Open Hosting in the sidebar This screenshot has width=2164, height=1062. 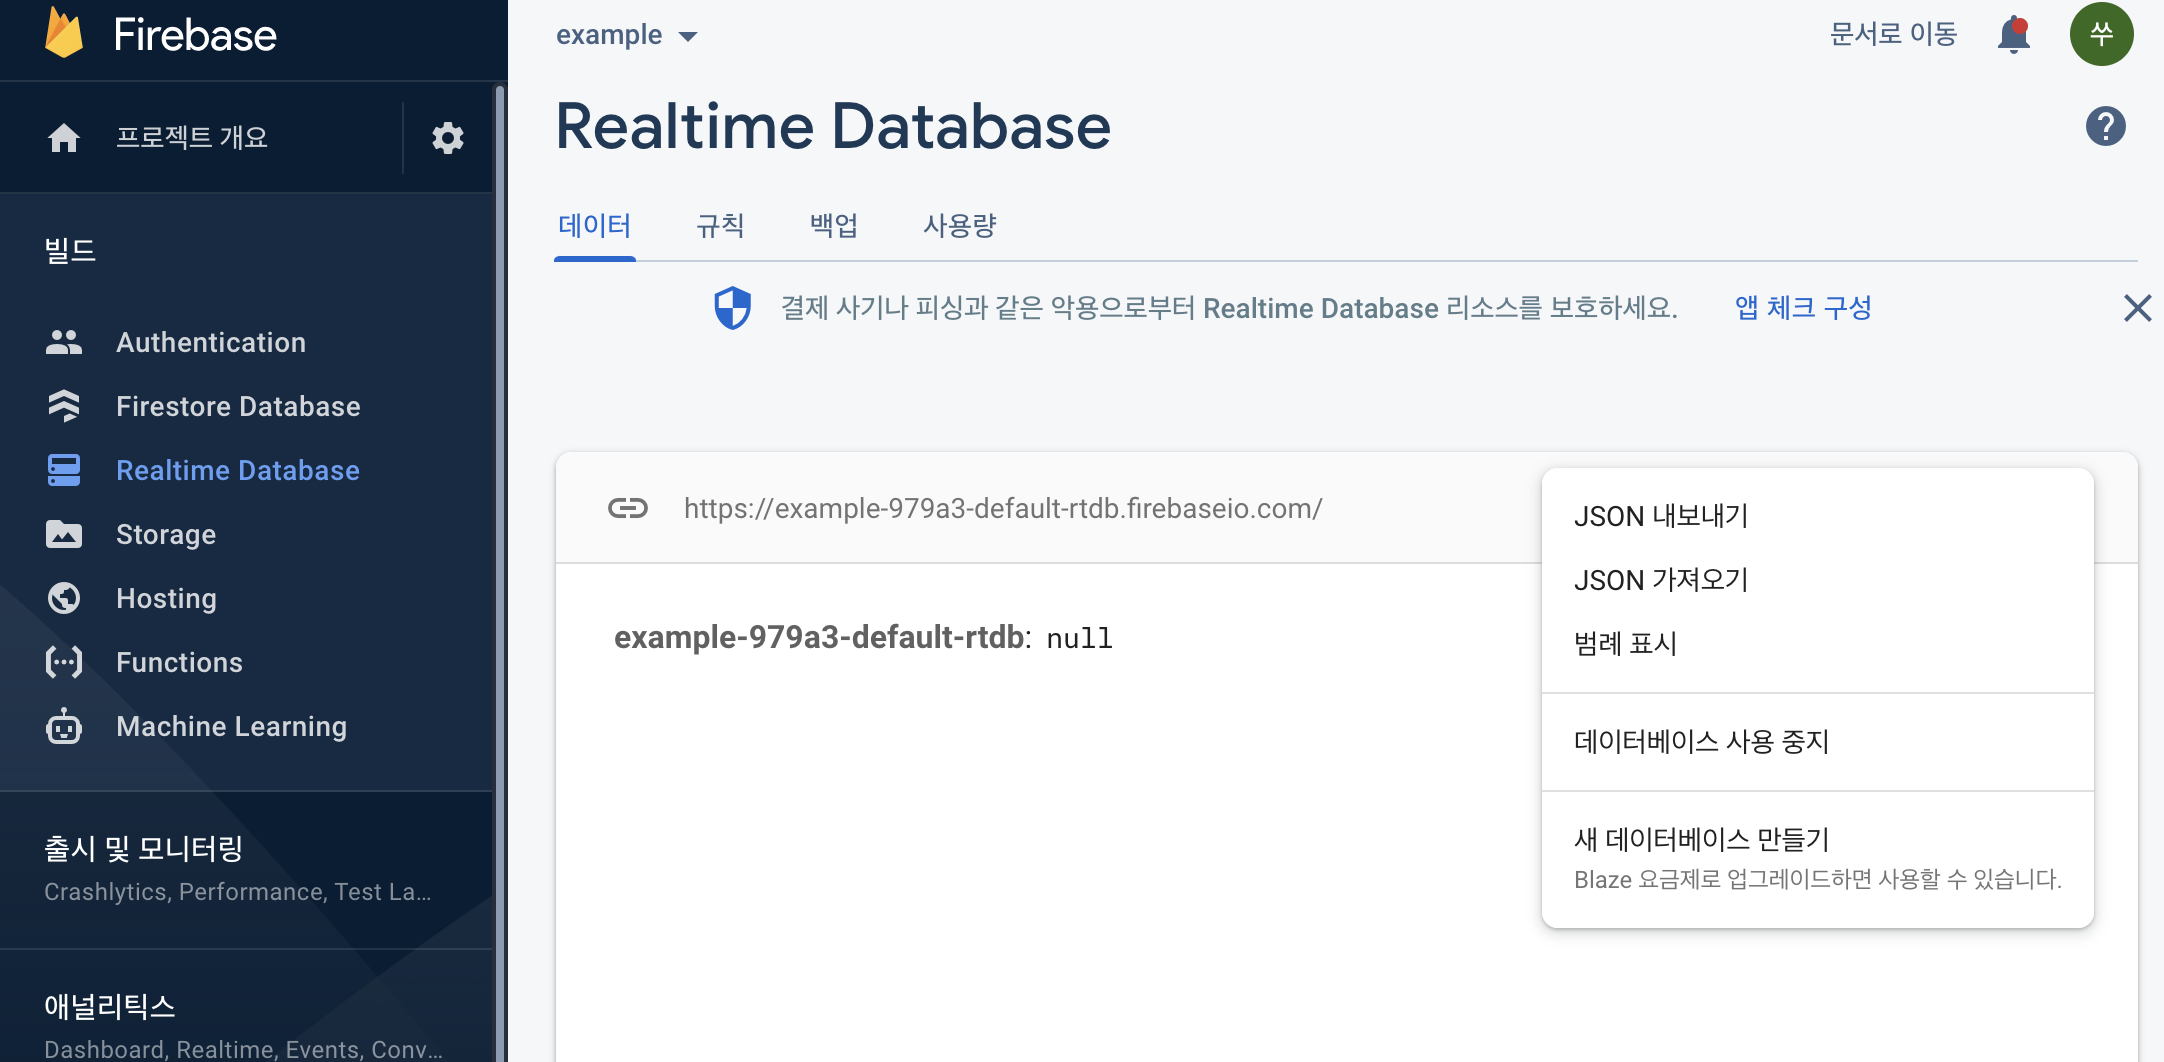(x=246, y=598)
